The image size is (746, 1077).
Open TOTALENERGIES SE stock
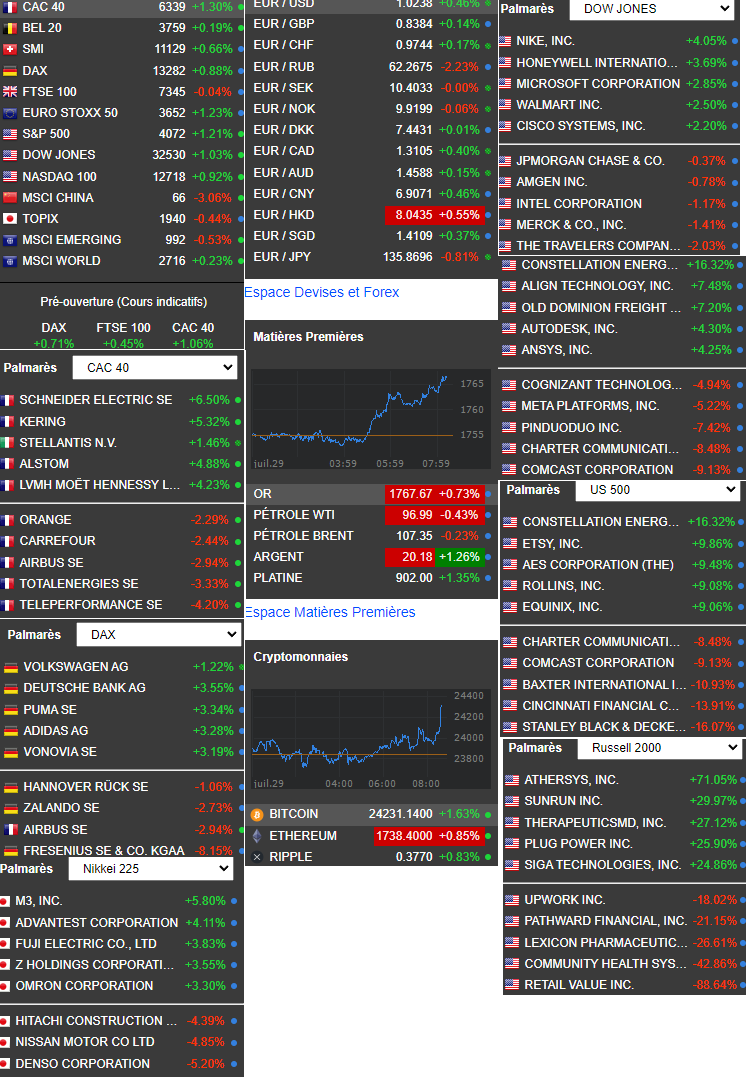122,584
